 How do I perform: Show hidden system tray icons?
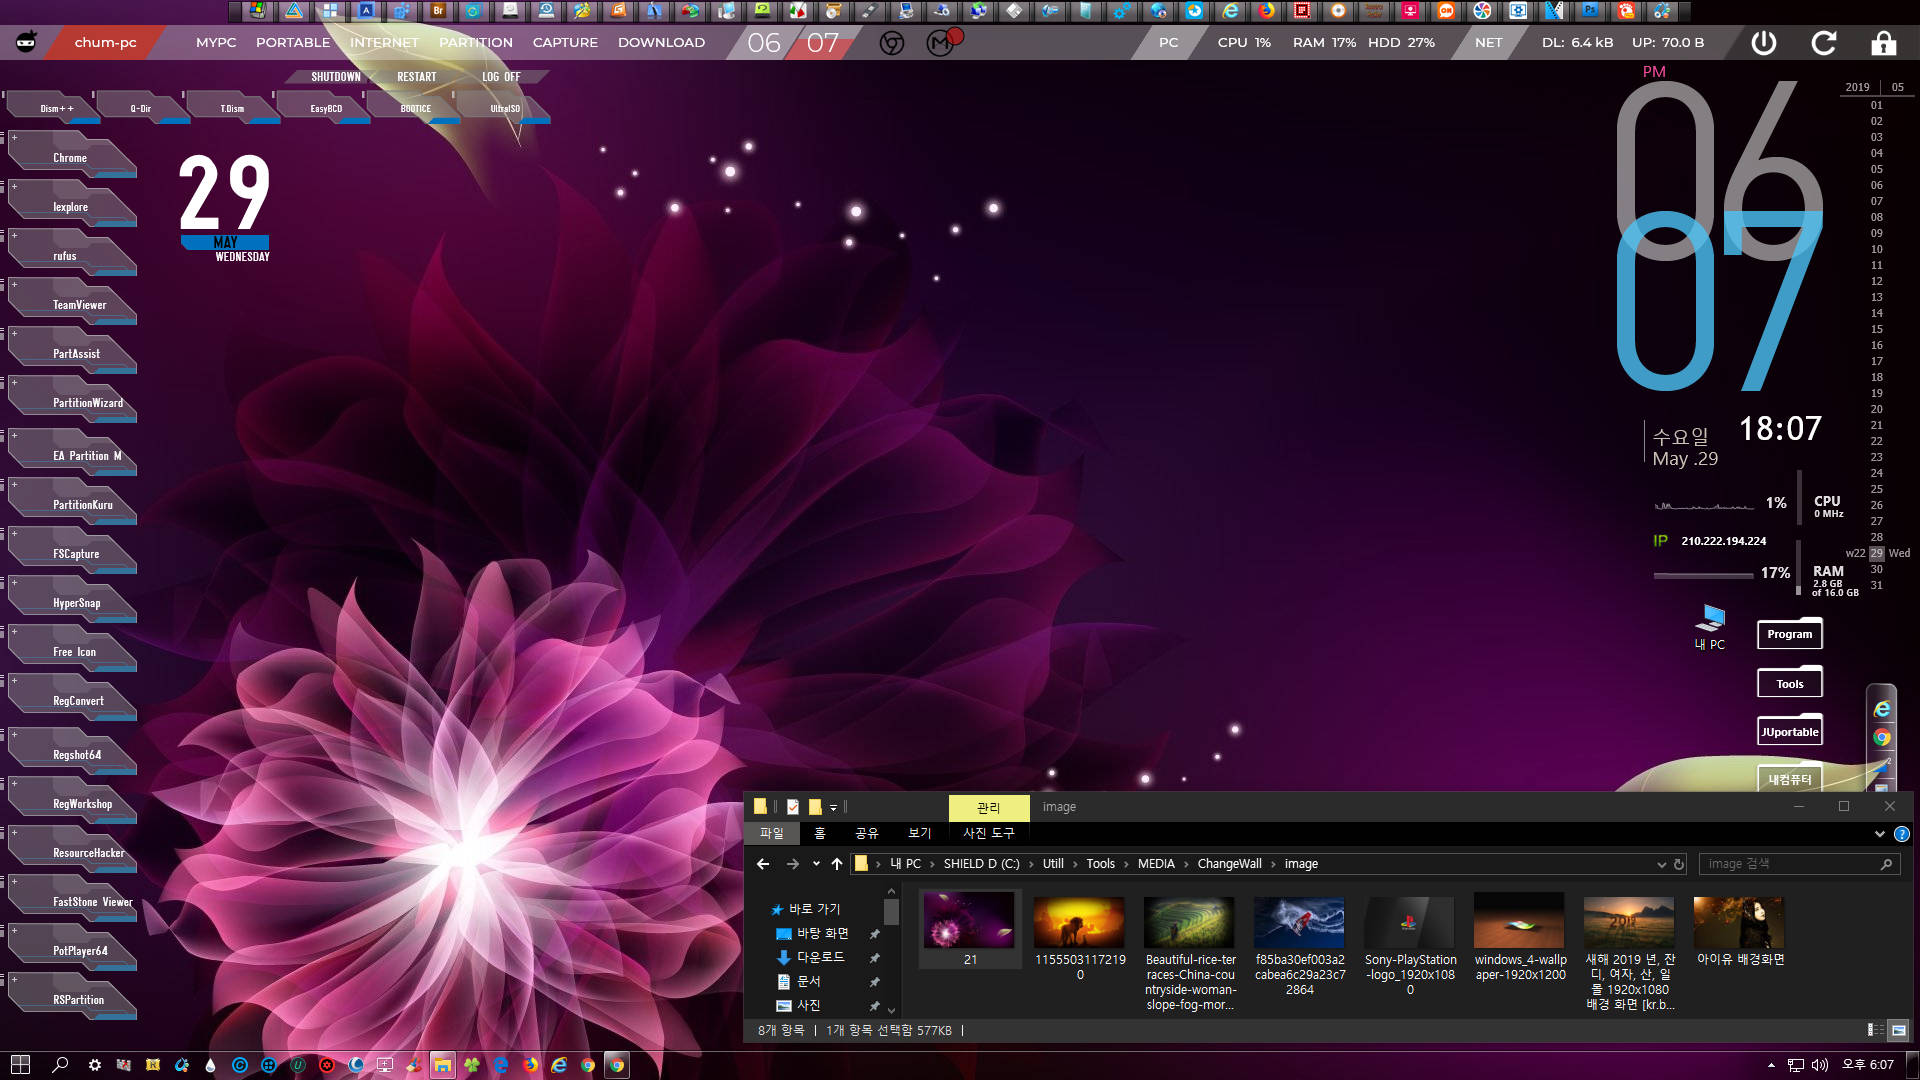coord(1771,1065)
